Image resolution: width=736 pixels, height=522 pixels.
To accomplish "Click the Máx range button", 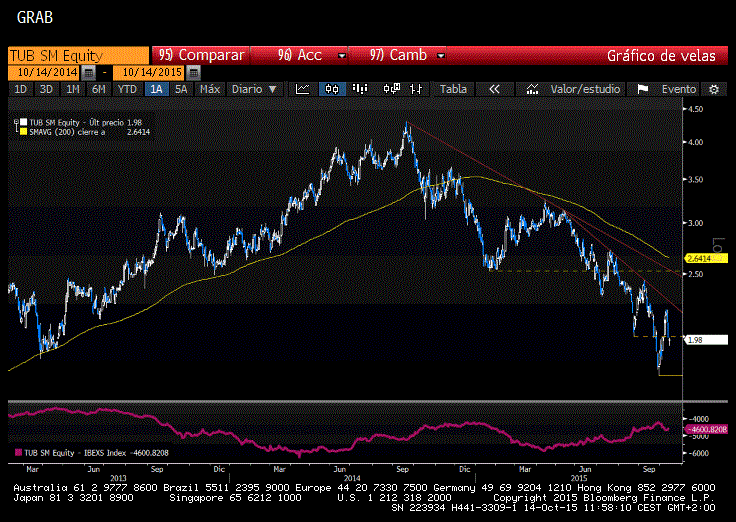I will (x=209, y=89).
